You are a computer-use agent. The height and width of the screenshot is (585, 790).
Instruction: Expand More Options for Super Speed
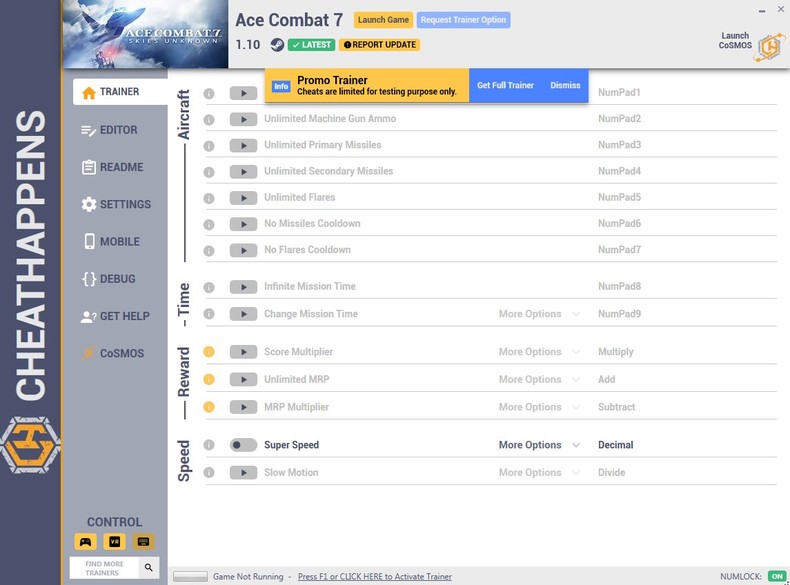(x=539, y=445)
